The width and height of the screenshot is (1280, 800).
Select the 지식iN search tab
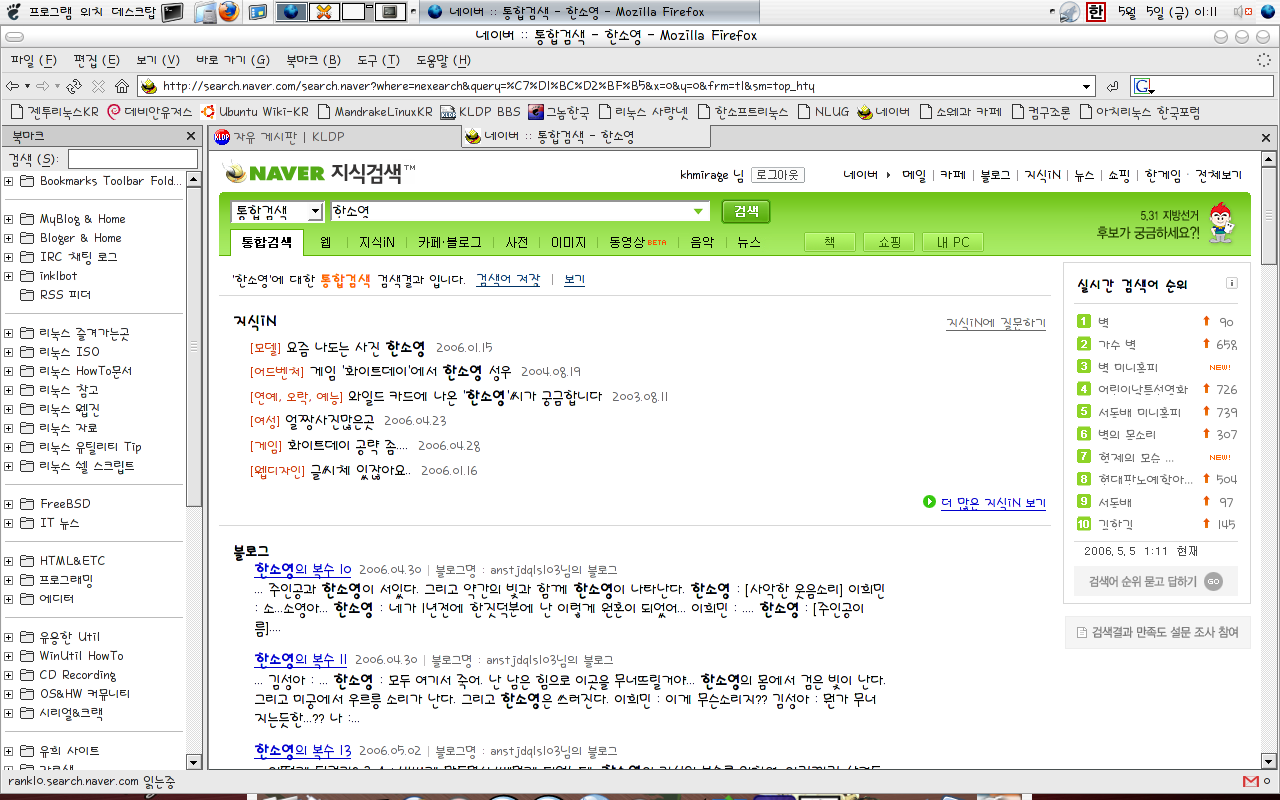click(x=377, y=242)
